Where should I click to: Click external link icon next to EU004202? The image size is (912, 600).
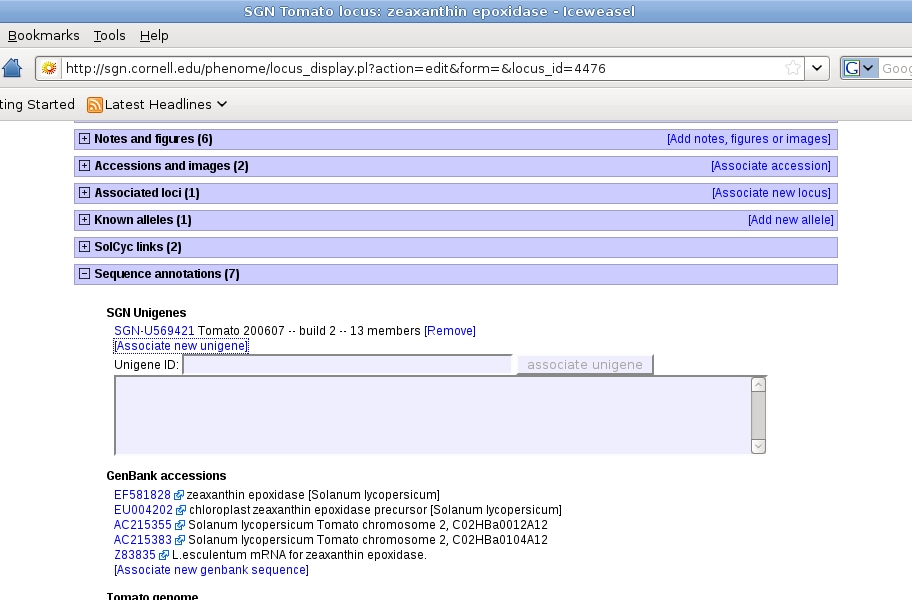[x=181, y=510]
